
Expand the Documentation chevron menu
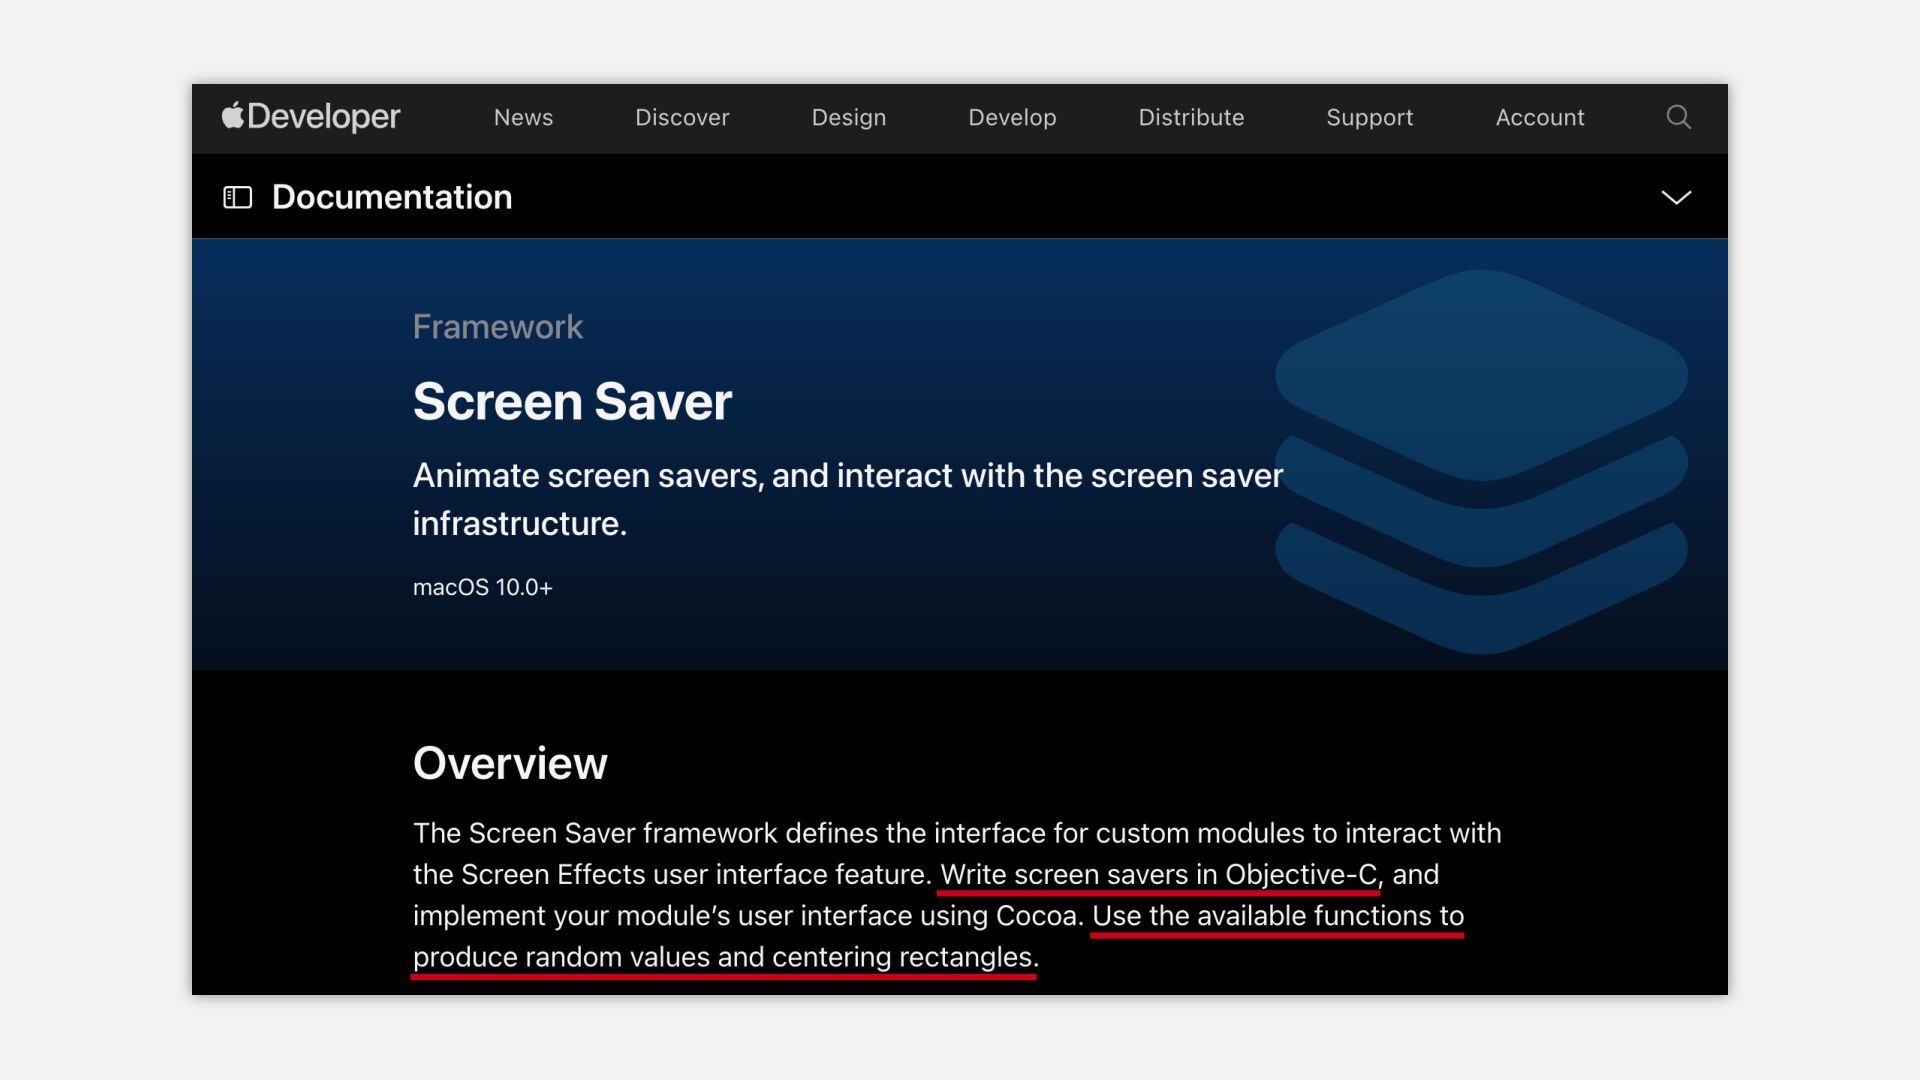[1676, 197]
